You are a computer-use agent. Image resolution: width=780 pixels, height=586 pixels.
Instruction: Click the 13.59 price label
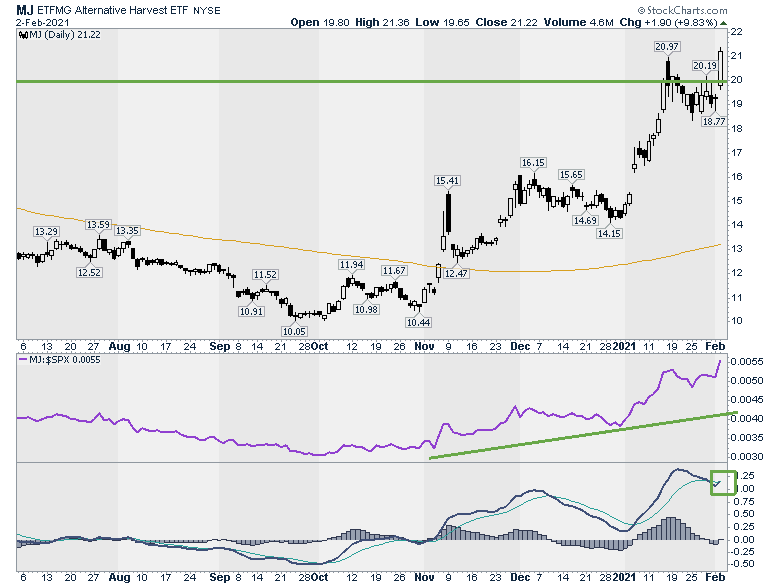click(98, 225)
